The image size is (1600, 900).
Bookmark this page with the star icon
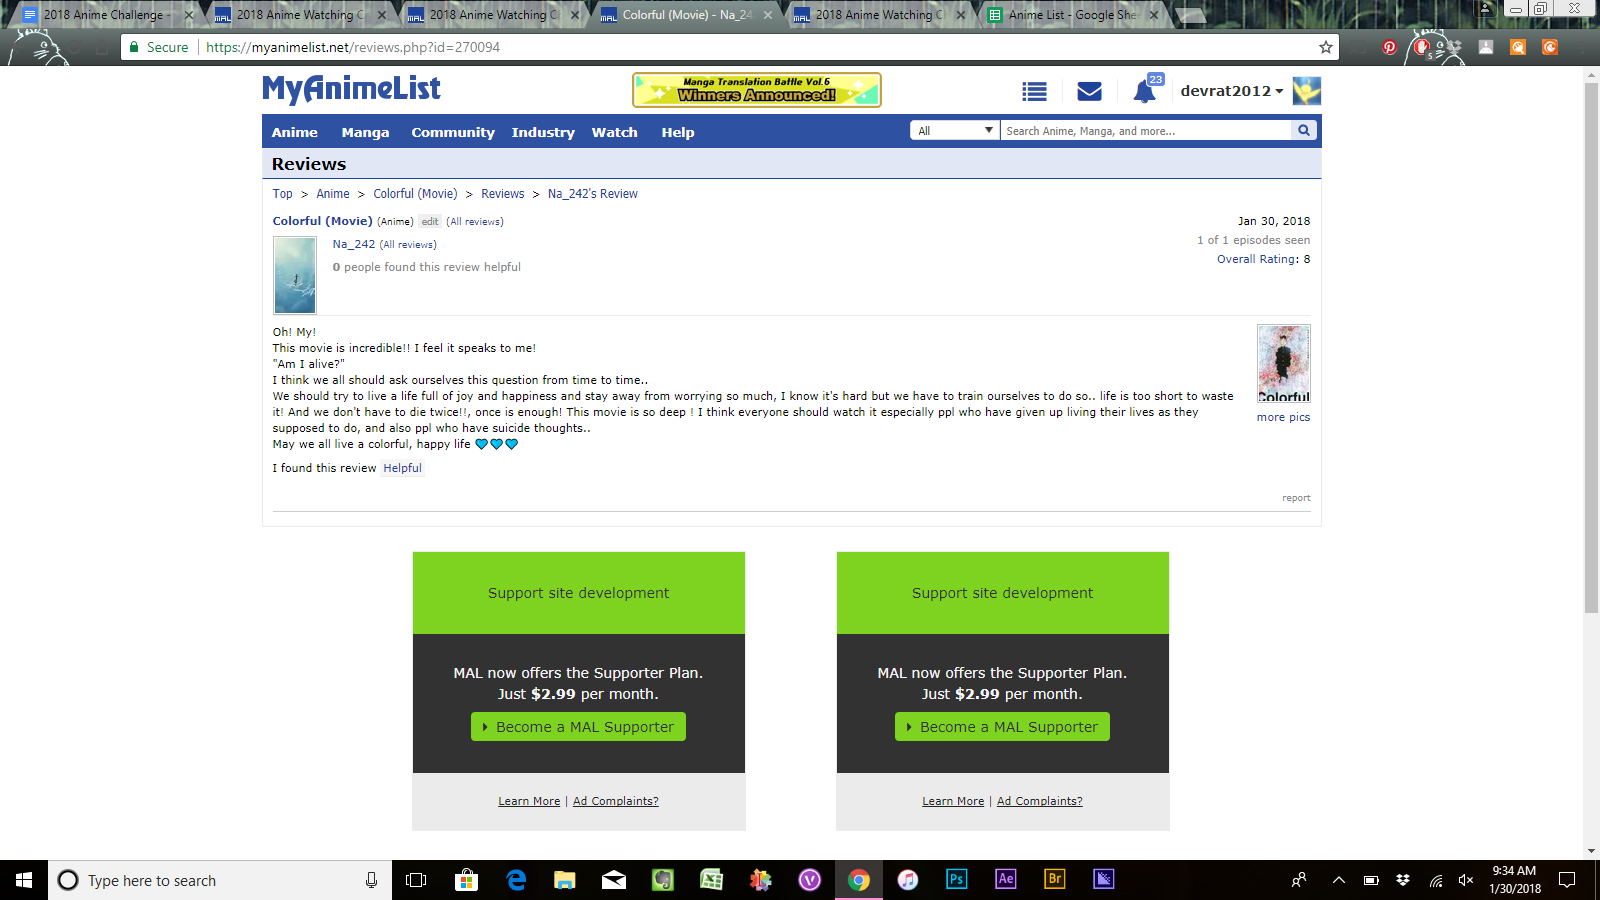[1326, 47]
